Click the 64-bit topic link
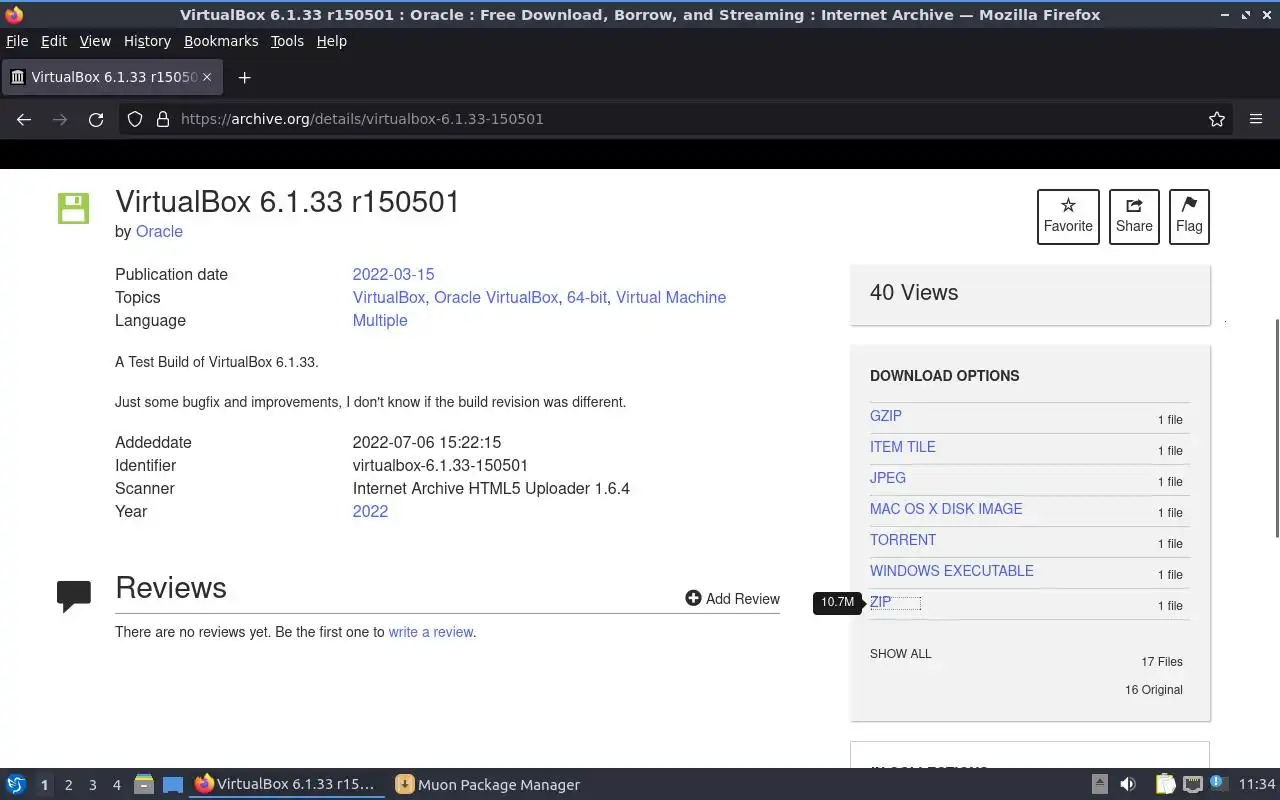The image size is (1280, 800). click(587, 297)
